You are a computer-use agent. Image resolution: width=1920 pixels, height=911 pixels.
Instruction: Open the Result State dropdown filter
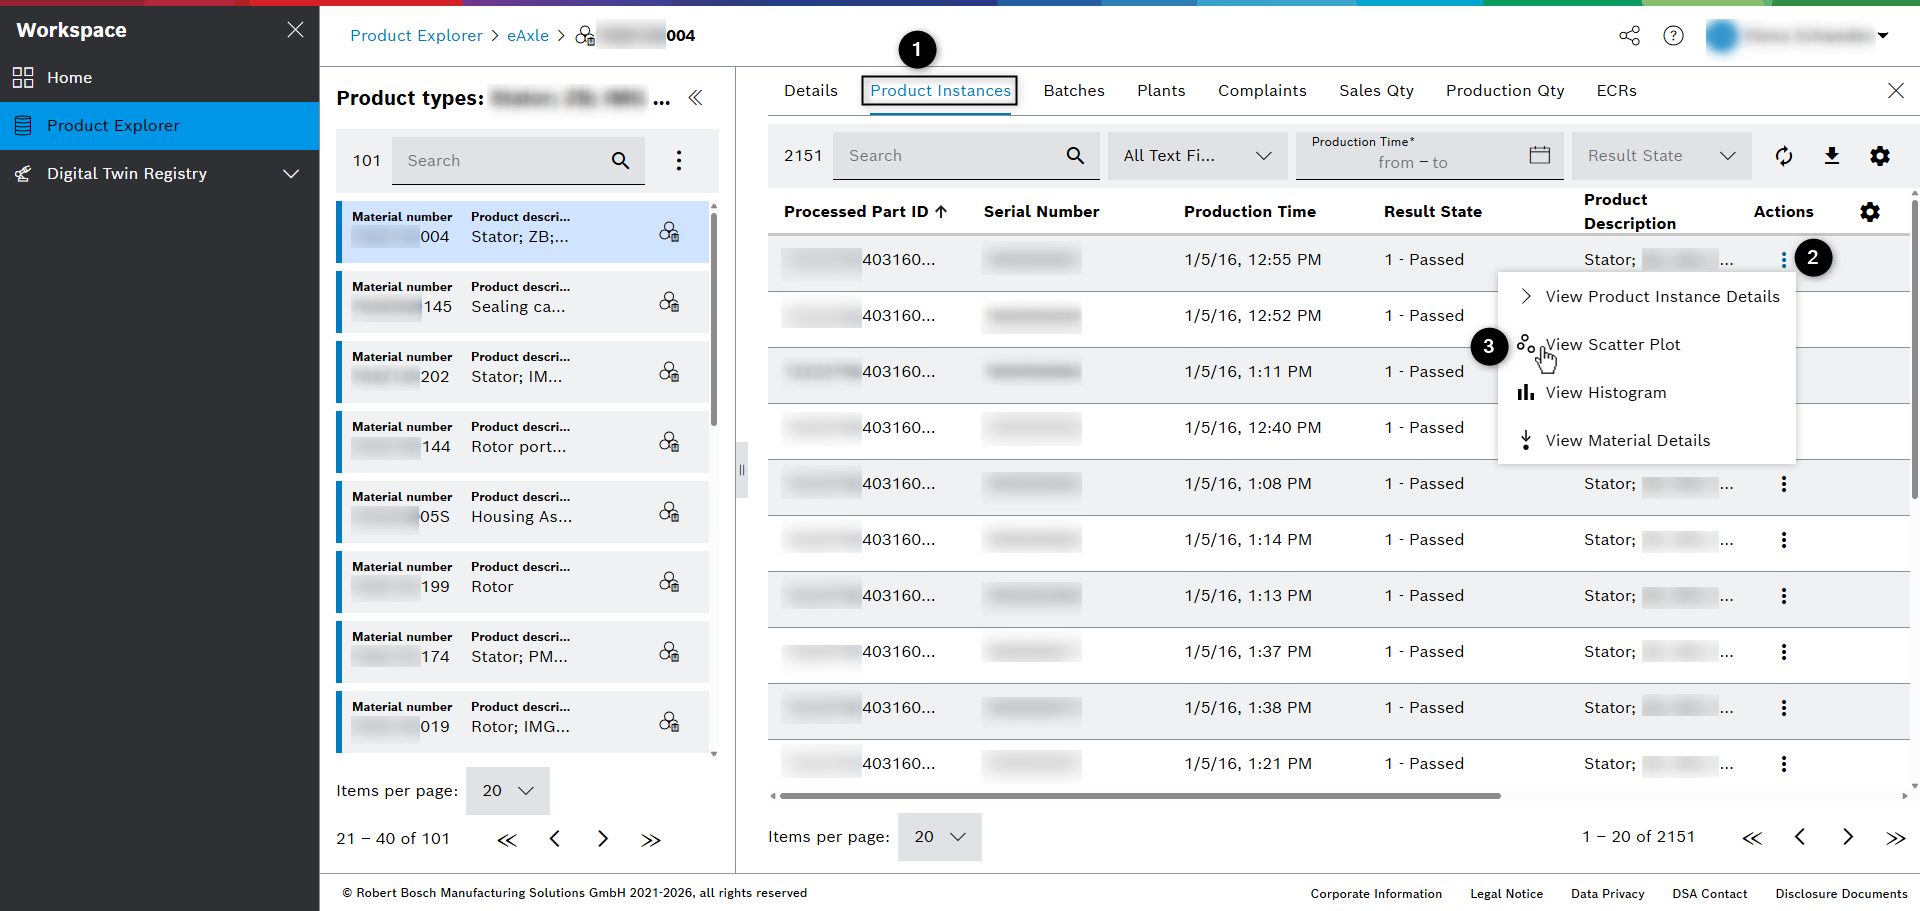click(1662, 156)
